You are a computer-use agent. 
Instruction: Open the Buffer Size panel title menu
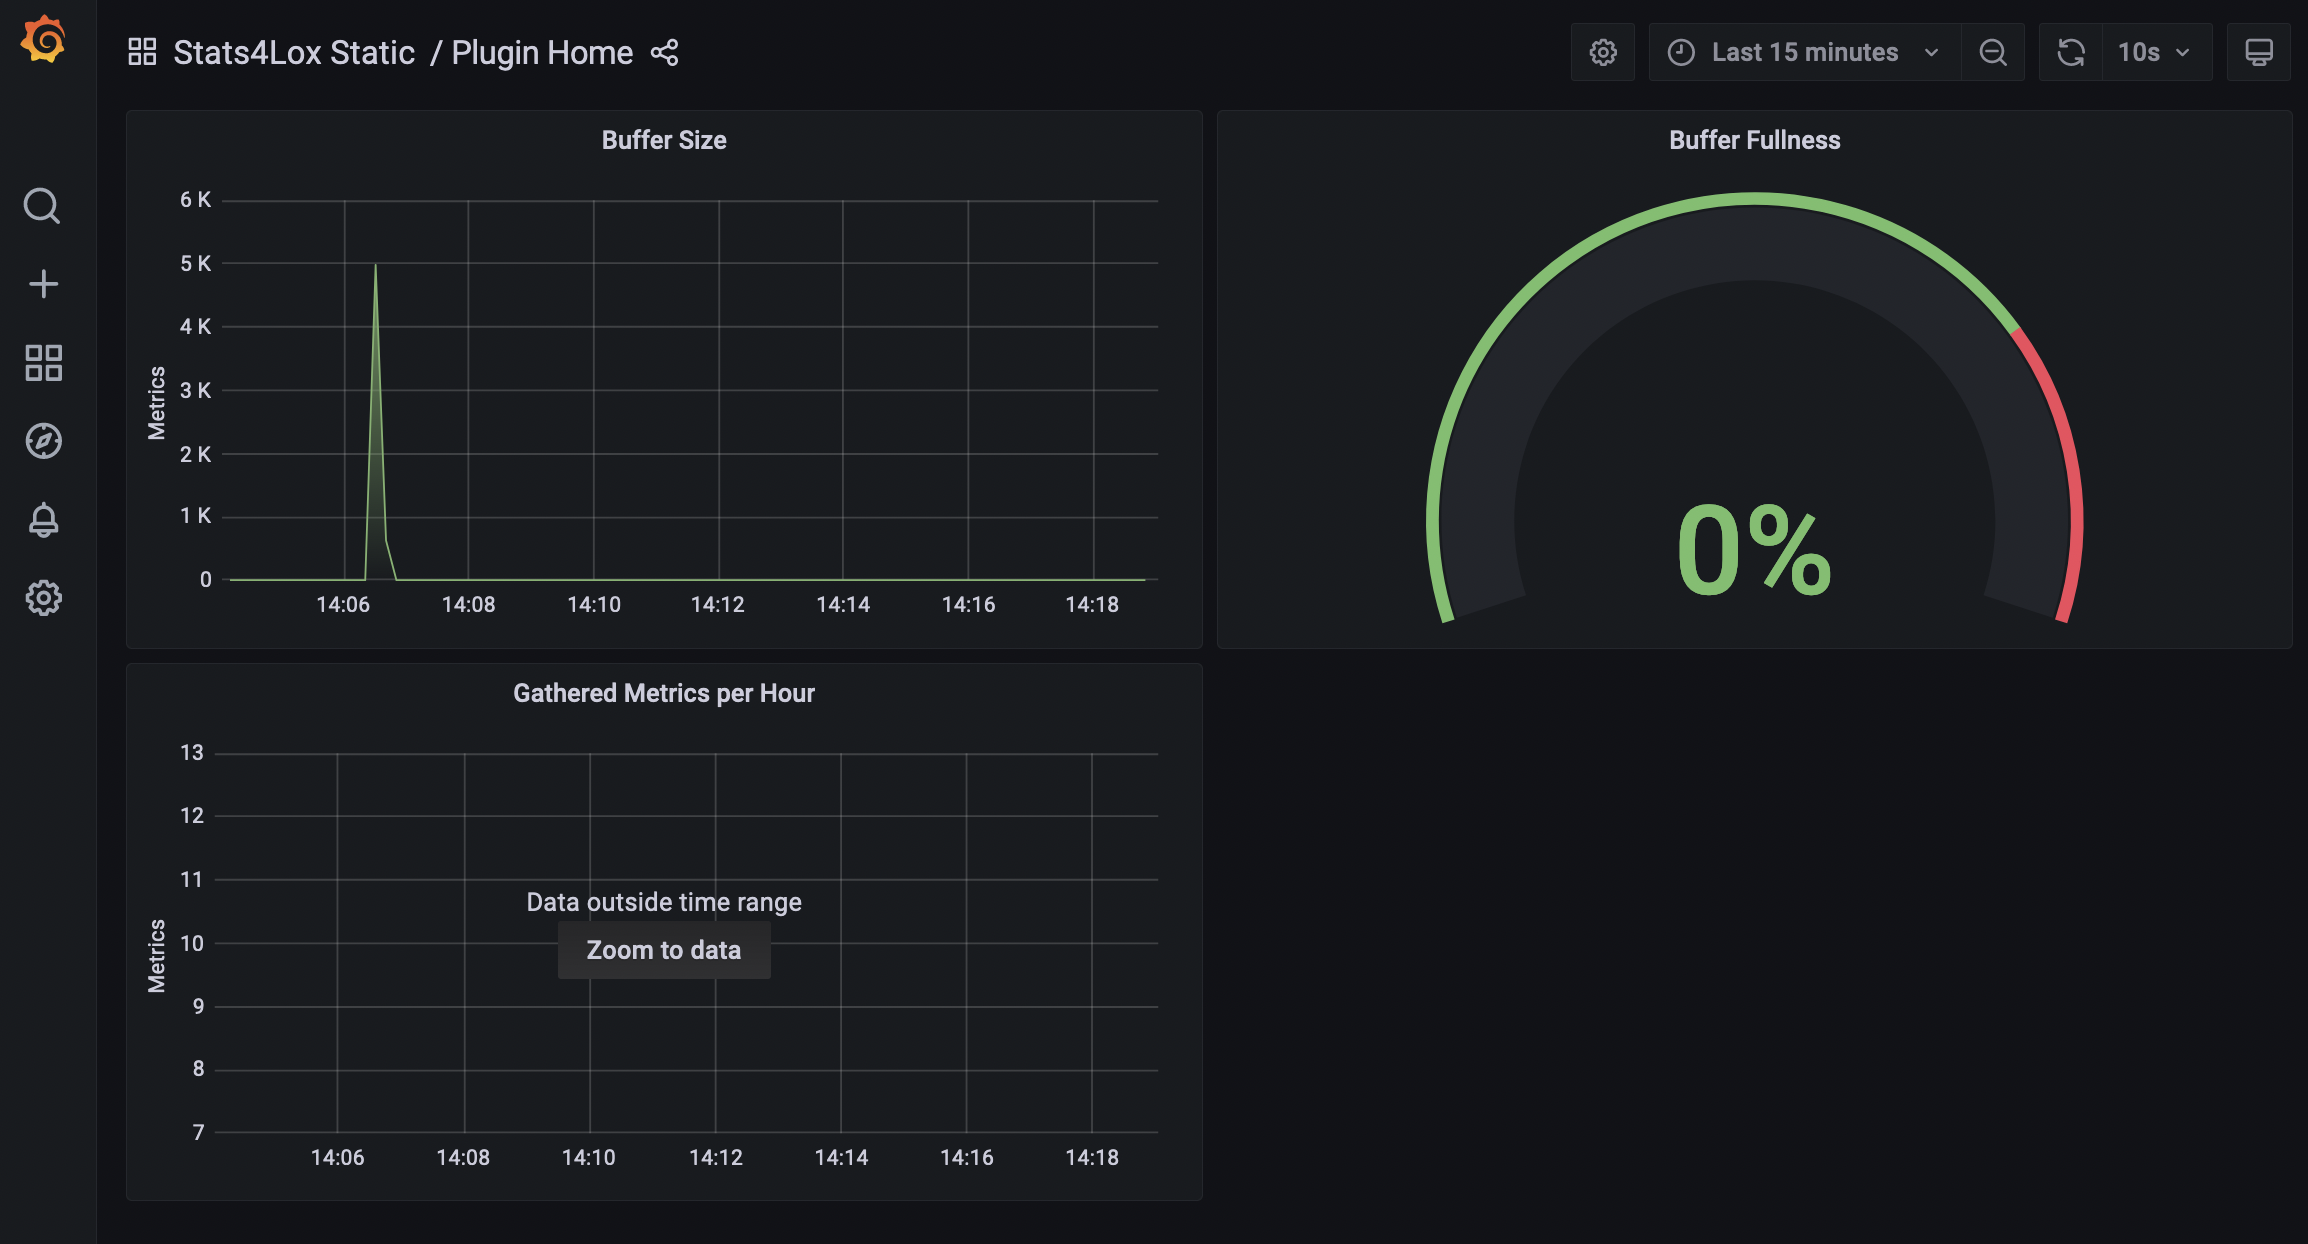pos(664,141)
